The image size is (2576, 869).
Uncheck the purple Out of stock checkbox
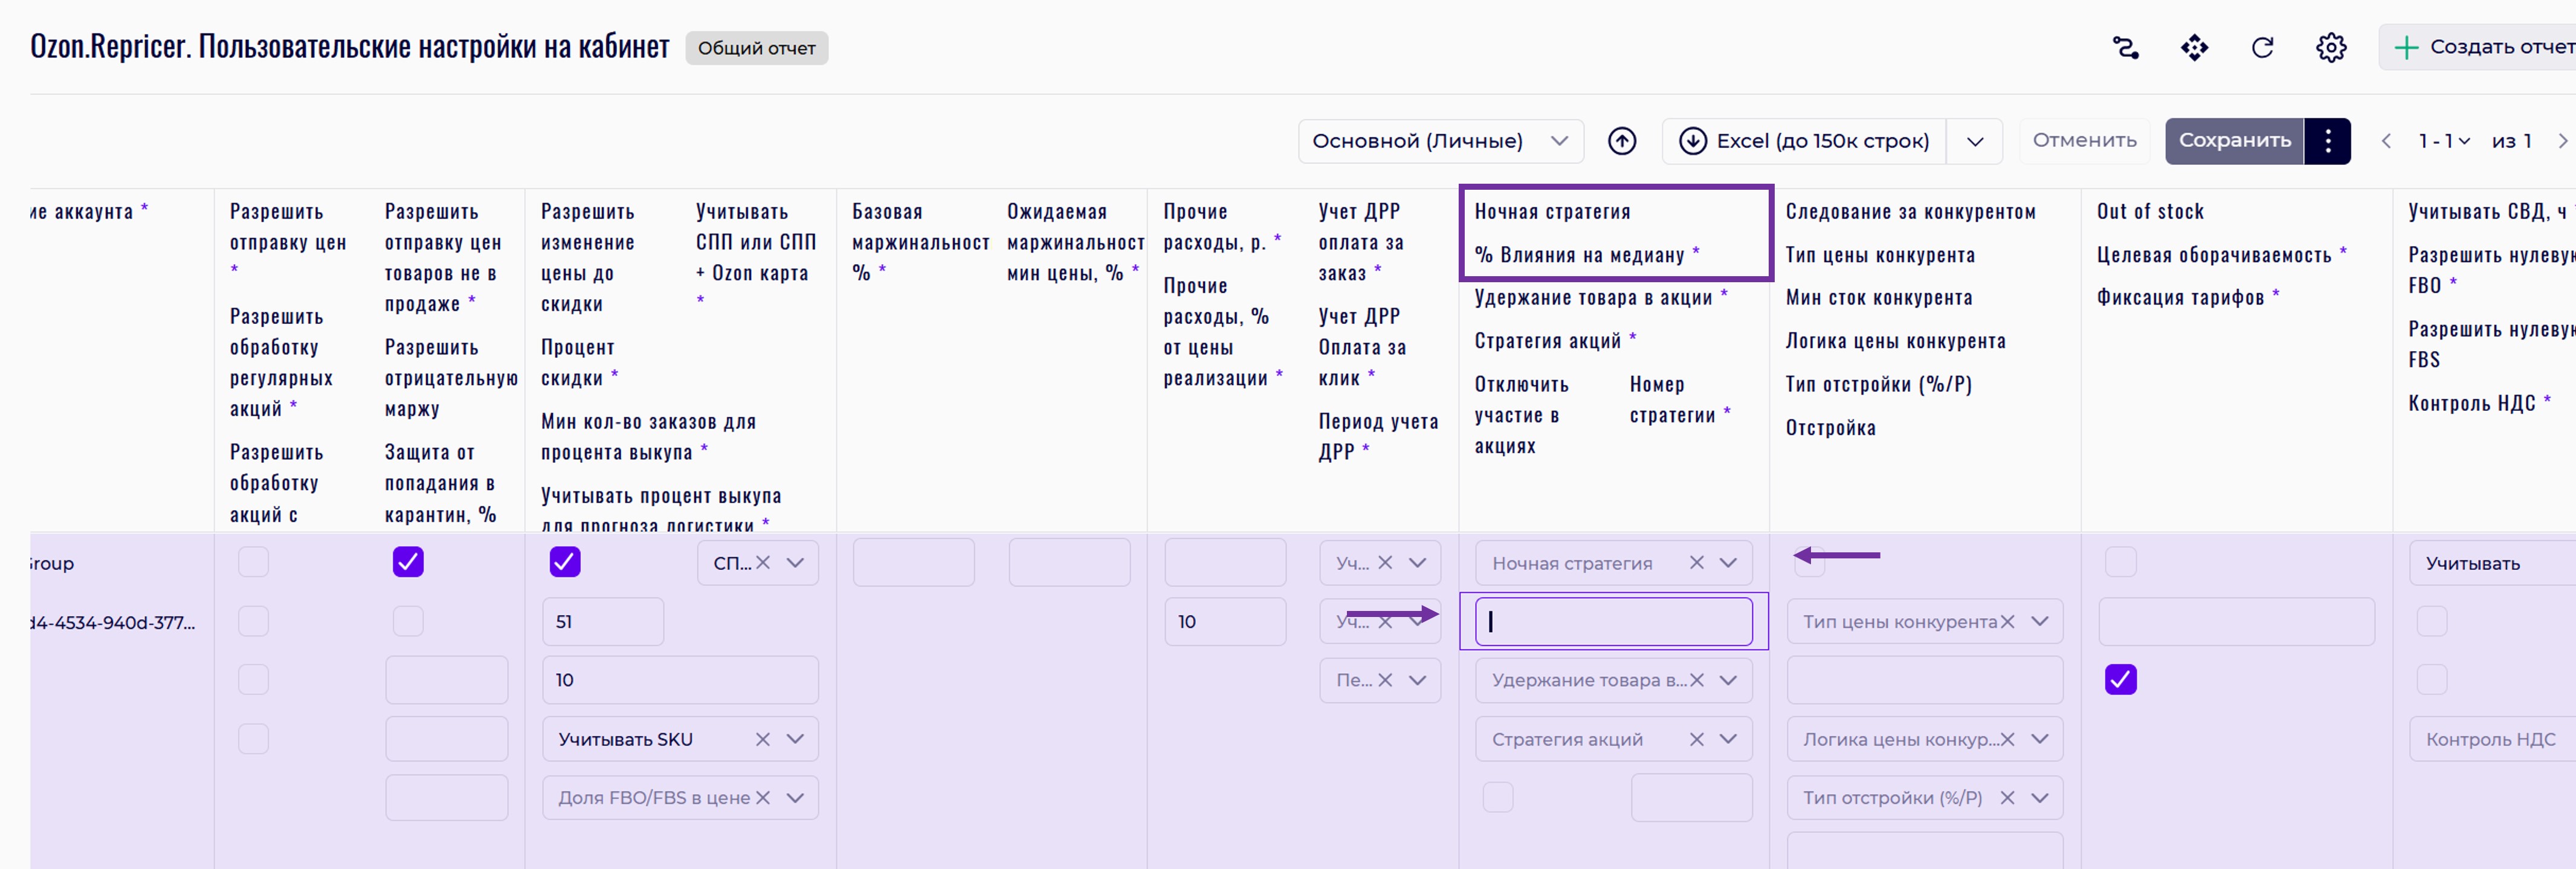click(2120, 680)
